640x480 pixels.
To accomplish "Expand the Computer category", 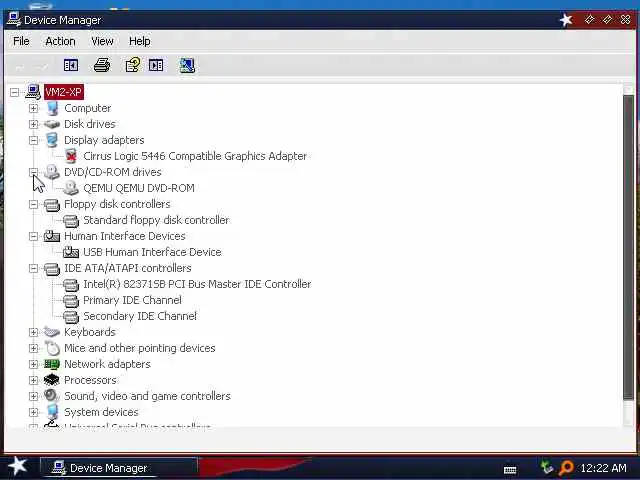I will coord(33,108).
